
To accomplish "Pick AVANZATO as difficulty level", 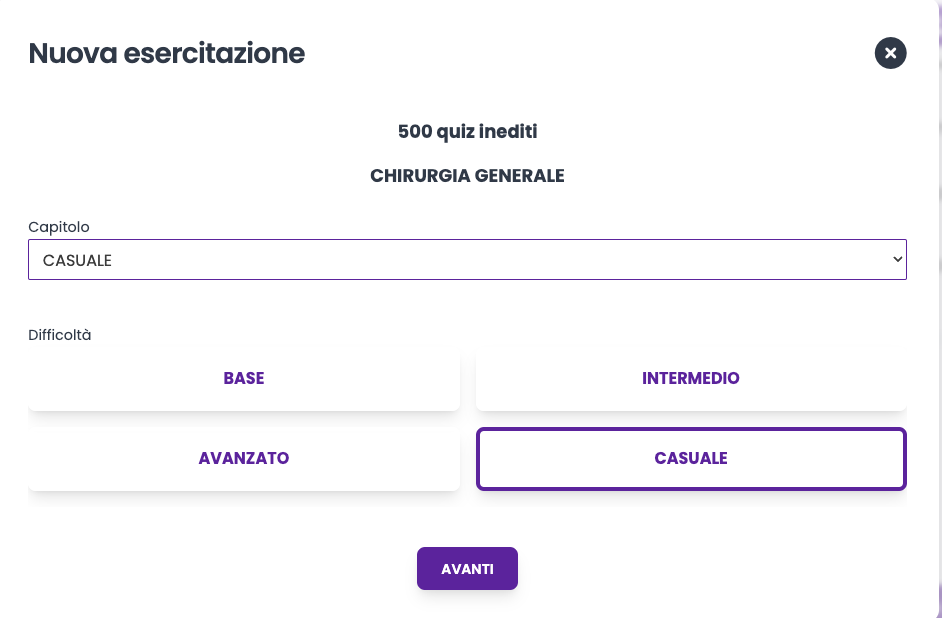I will pyautogui.click(x=244, y=459).
